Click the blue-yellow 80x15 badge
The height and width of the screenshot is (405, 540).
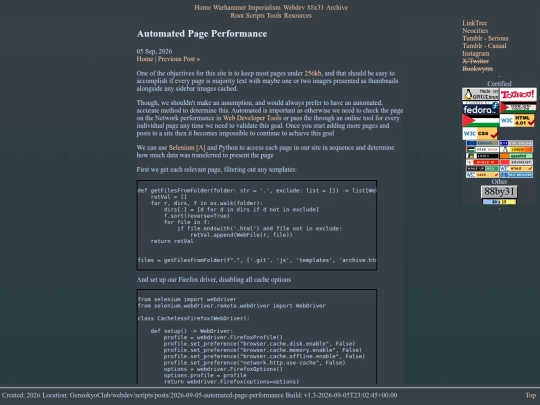click(499, 202)
